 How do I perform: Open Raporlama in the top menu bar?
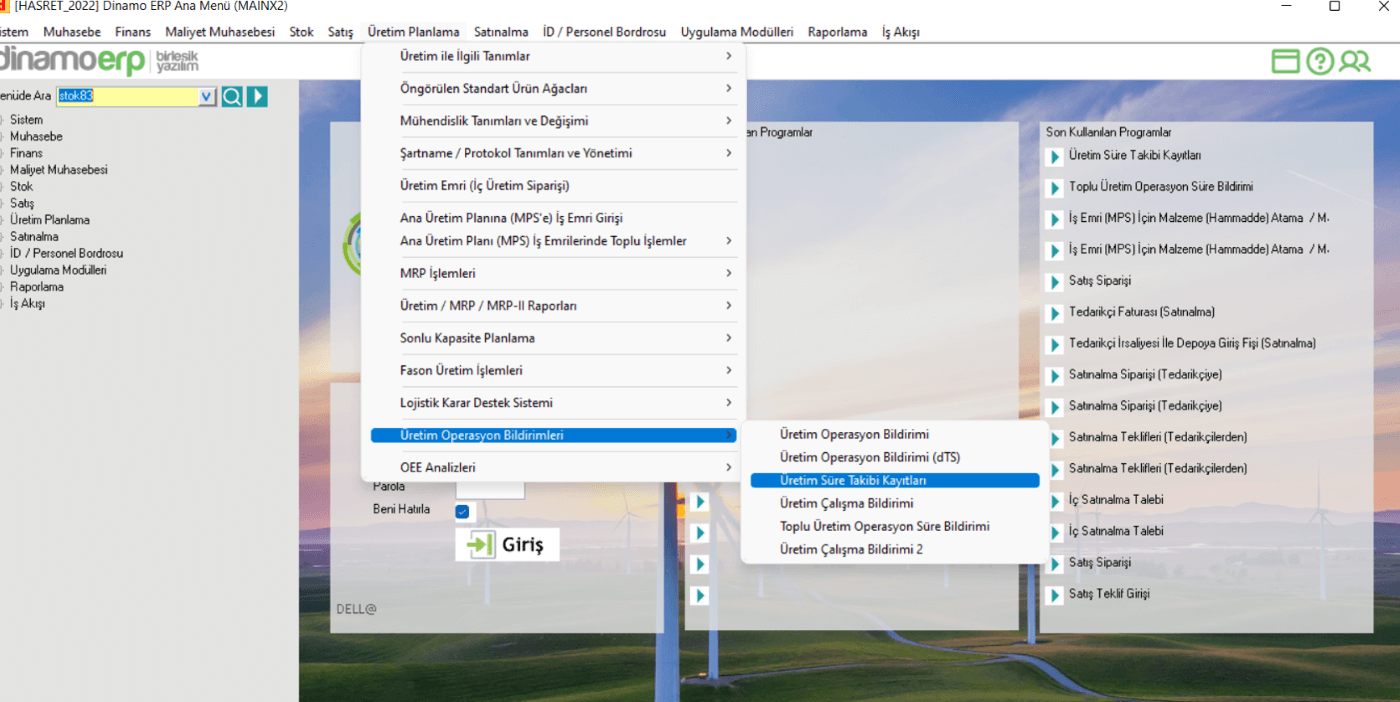click(x=838, y=32)
